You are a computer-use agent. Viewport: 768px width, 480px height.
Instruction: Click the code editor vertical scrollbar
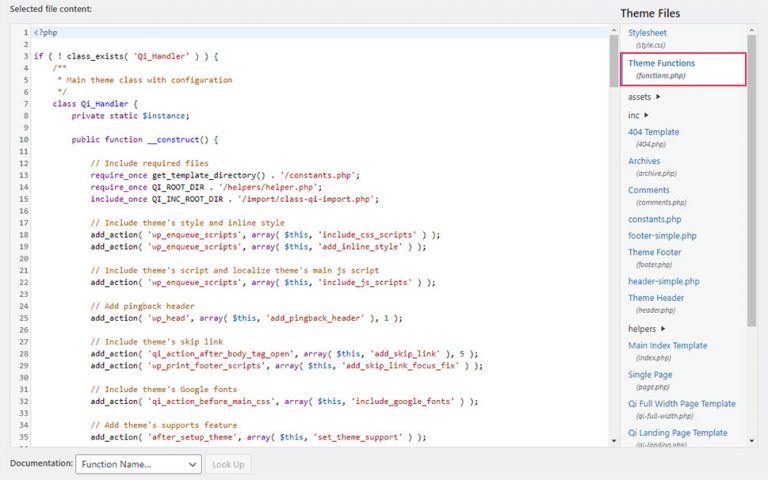pos(615,200)
